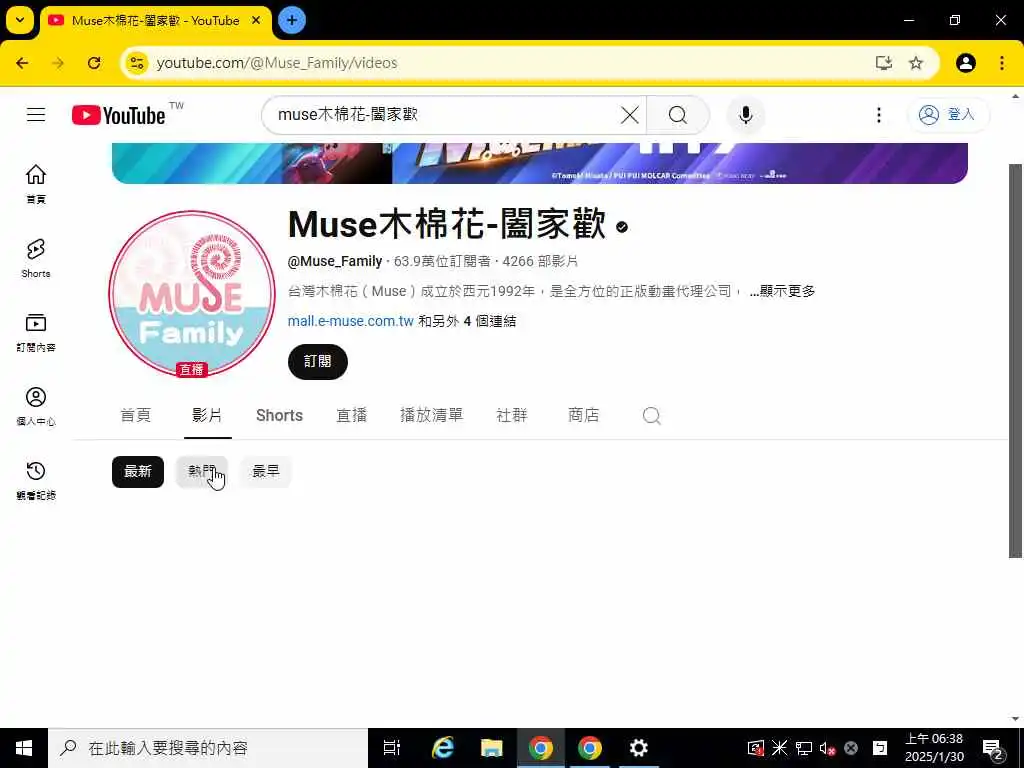Click the browser address bar URL
1024x768 pixels.
coord(277,63)
